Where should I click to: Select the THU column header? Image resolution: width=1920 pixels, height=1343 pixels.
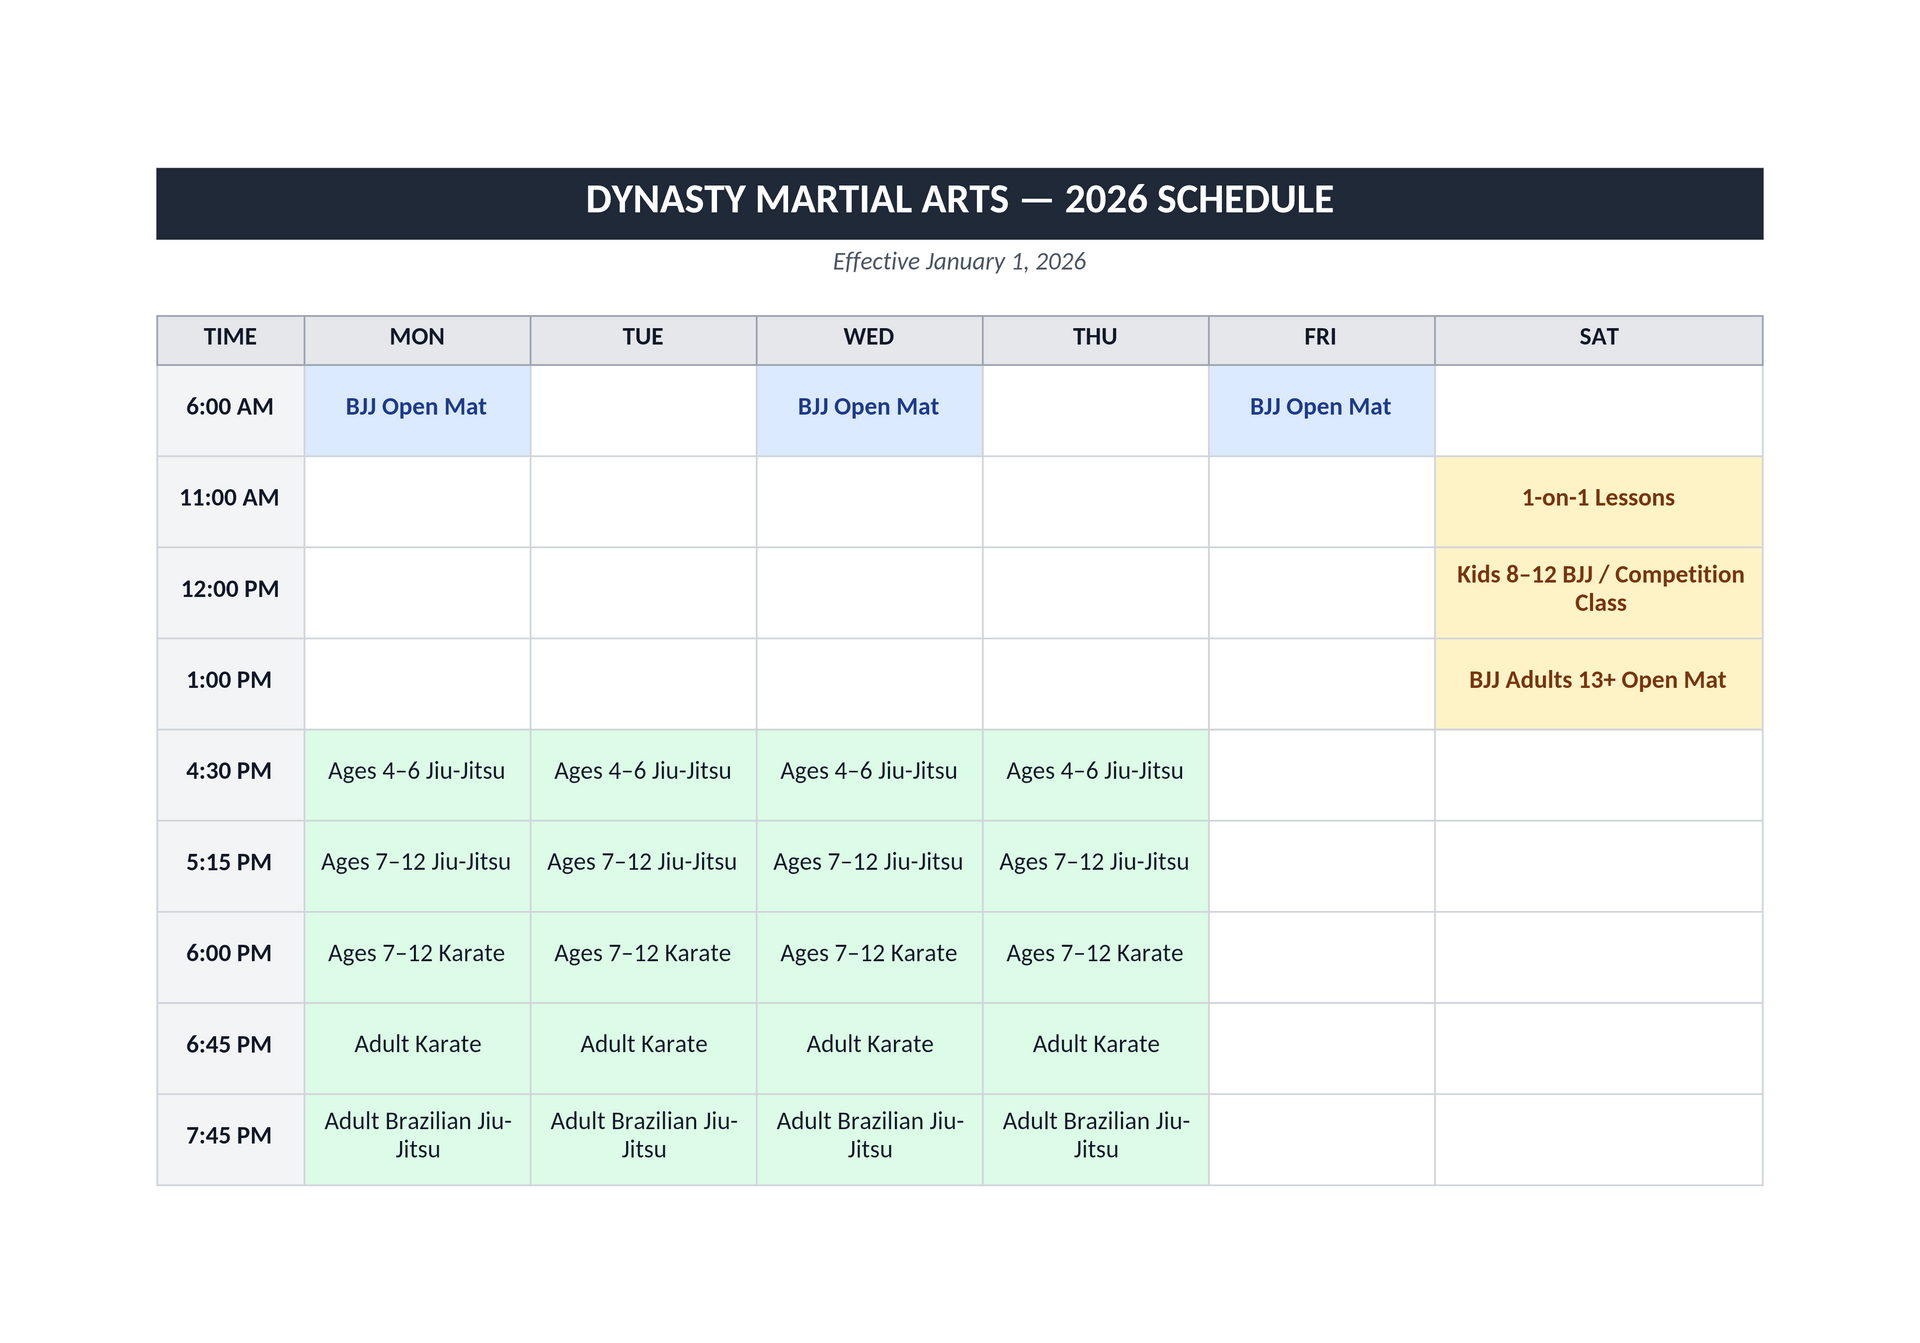point(1095,340)
